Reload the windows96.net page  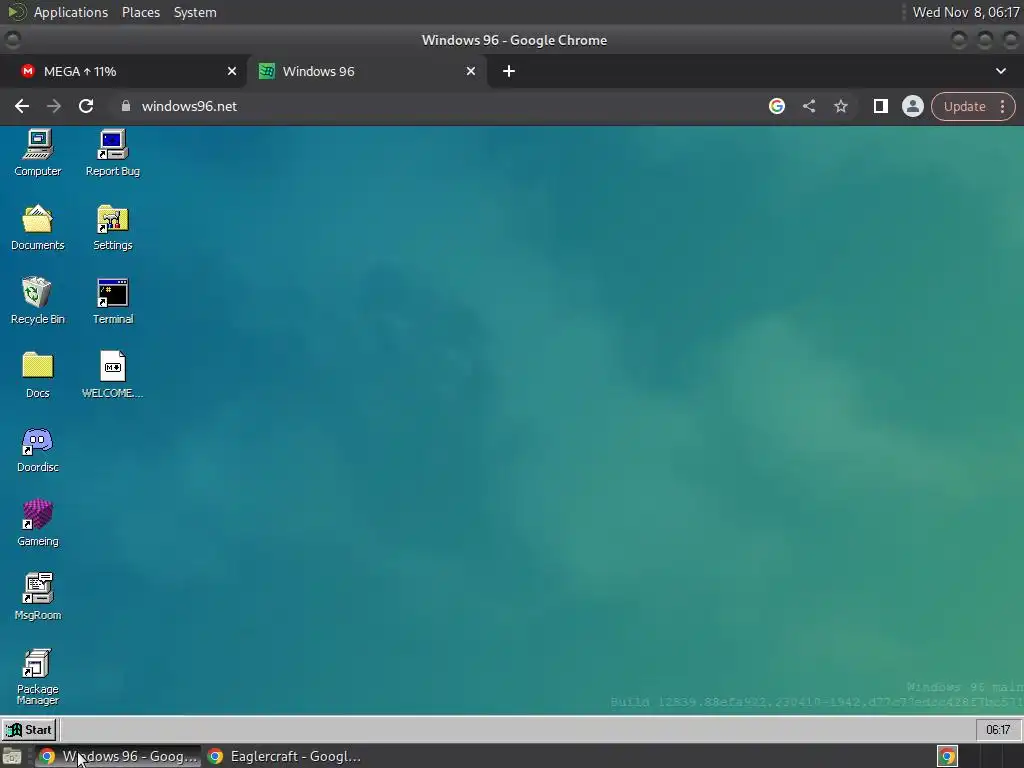tap(86, 106)
